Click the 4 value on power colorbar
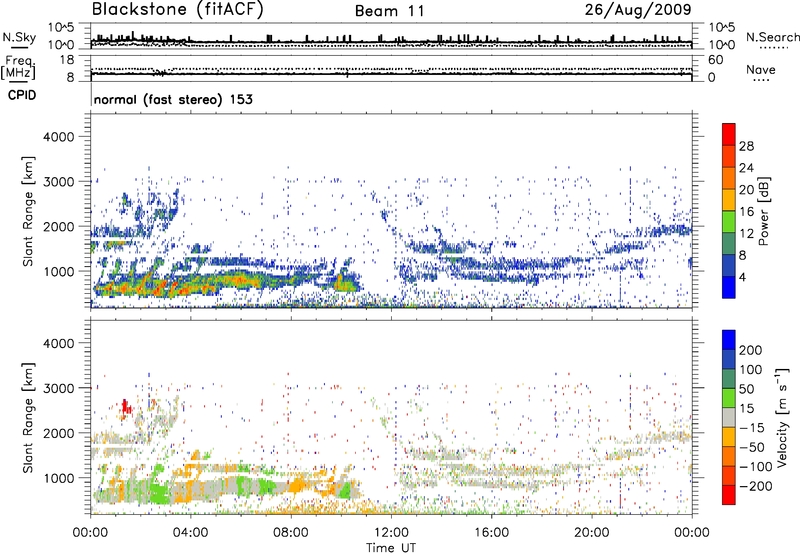Viewport: 800px width, 554px height. coord(742,277)
